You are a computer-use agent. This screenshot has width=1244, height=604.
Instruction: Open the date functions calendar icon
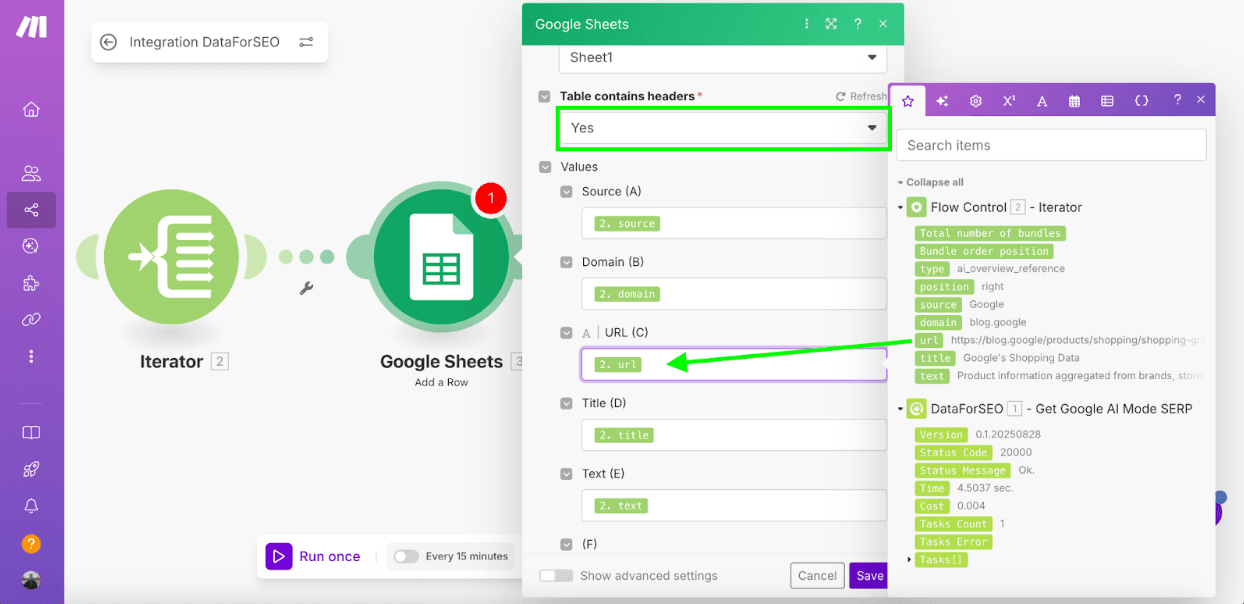tap(1074, 99)
